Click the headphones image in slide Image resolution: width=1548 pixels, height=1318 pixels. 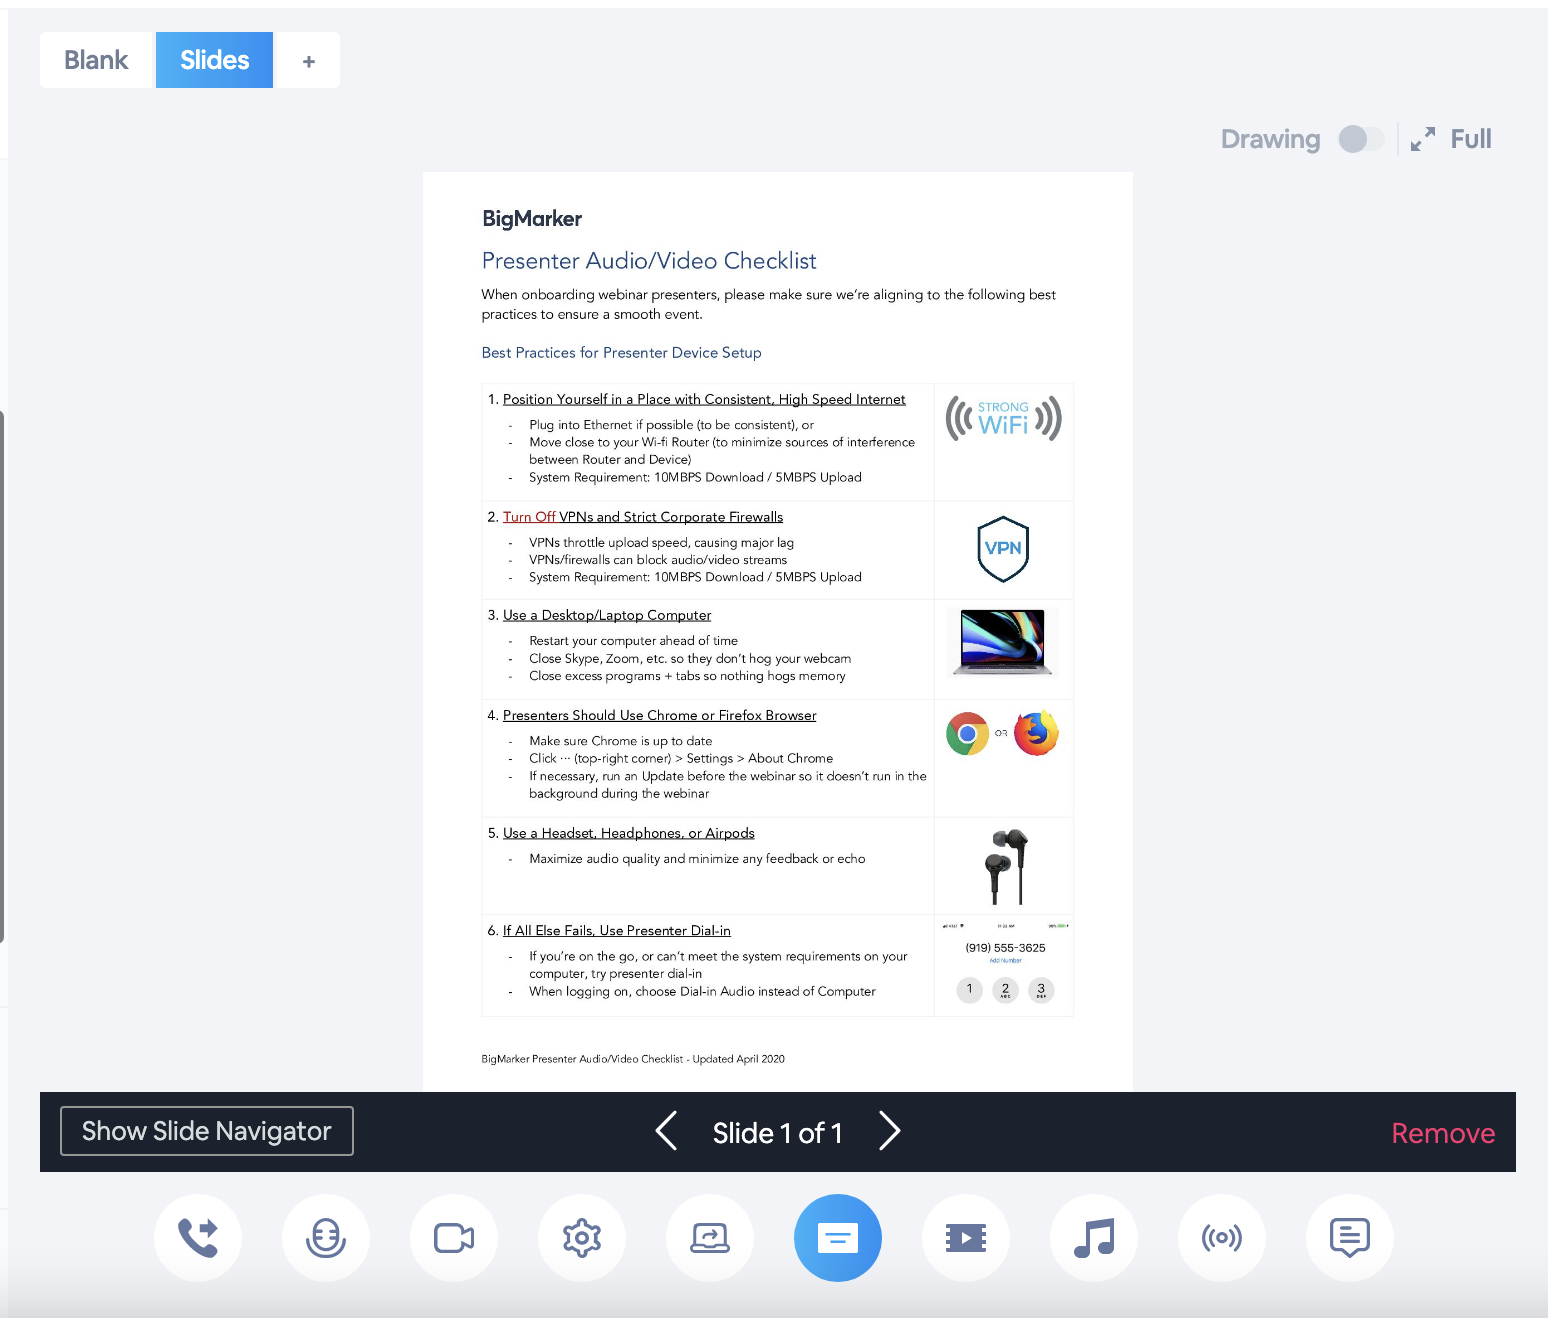coord(1006,866)
